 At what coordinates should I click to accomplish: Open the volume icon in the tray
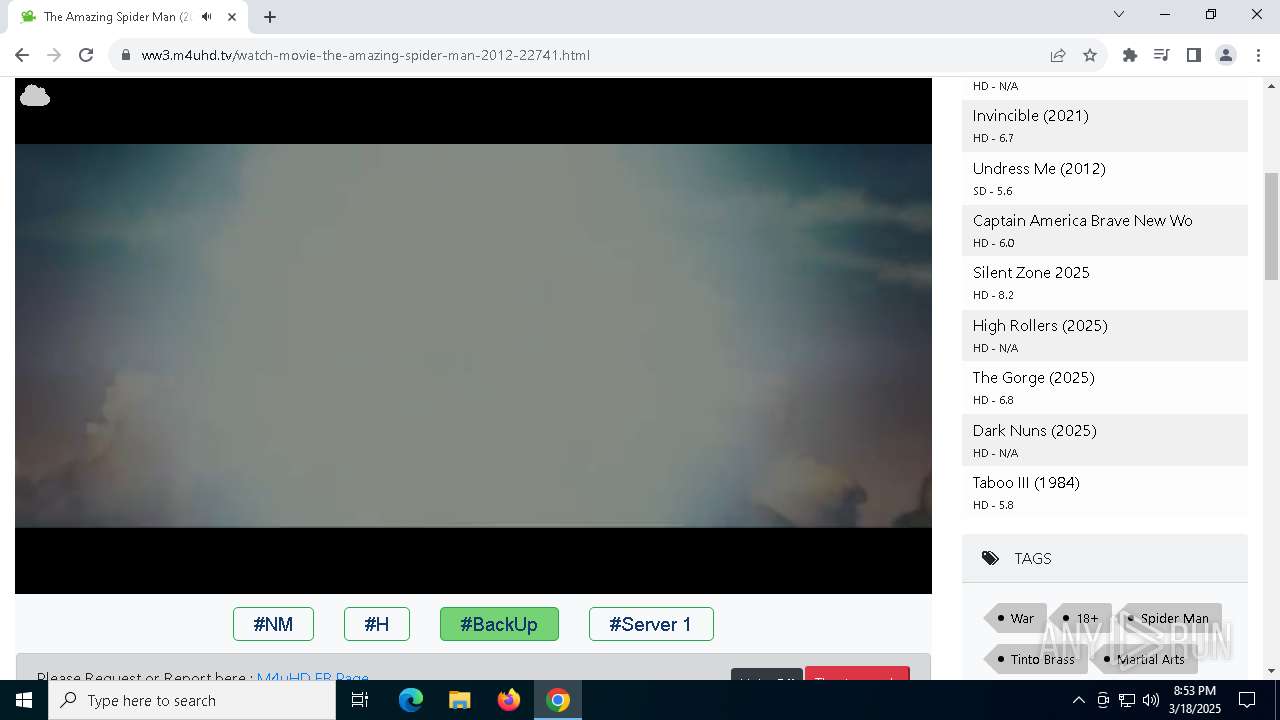point(1151,700)
